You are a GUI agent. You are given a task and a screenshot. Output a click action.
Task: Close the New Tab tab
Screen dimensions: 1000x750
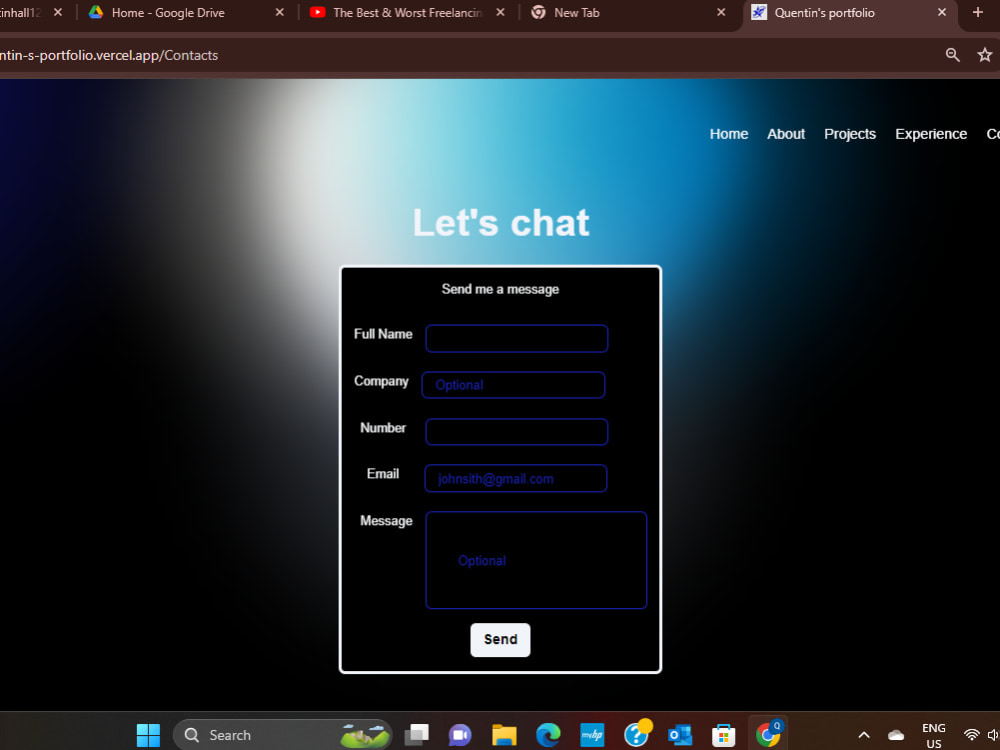coord(721,12)
